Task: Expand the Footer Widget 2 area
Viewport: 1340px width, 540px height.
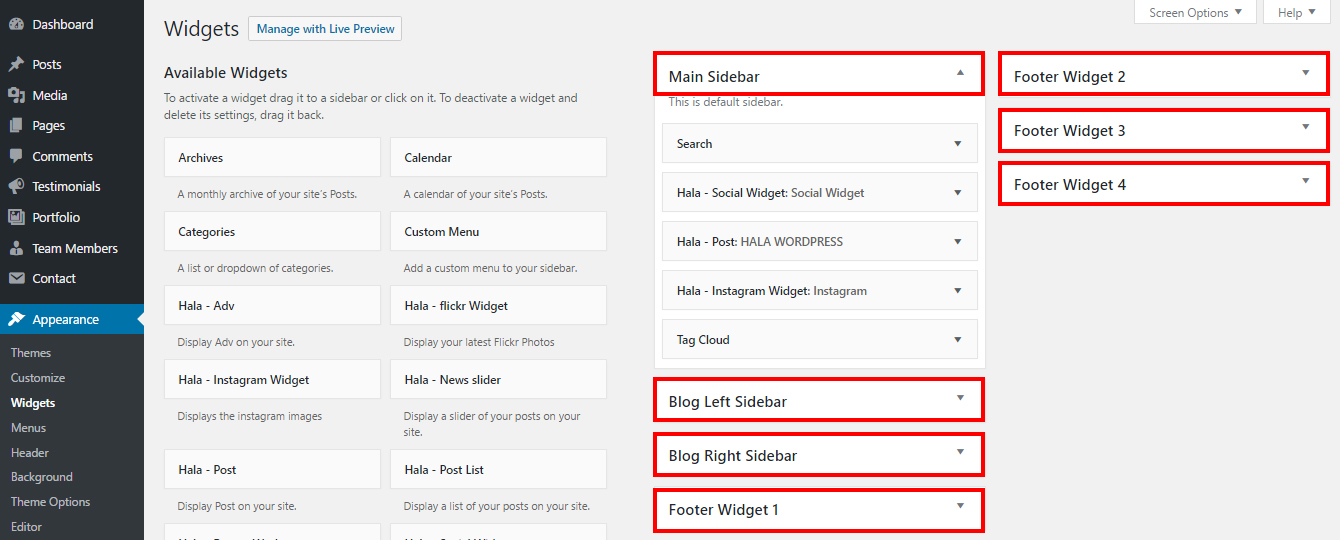Action: click(1305, 73)
